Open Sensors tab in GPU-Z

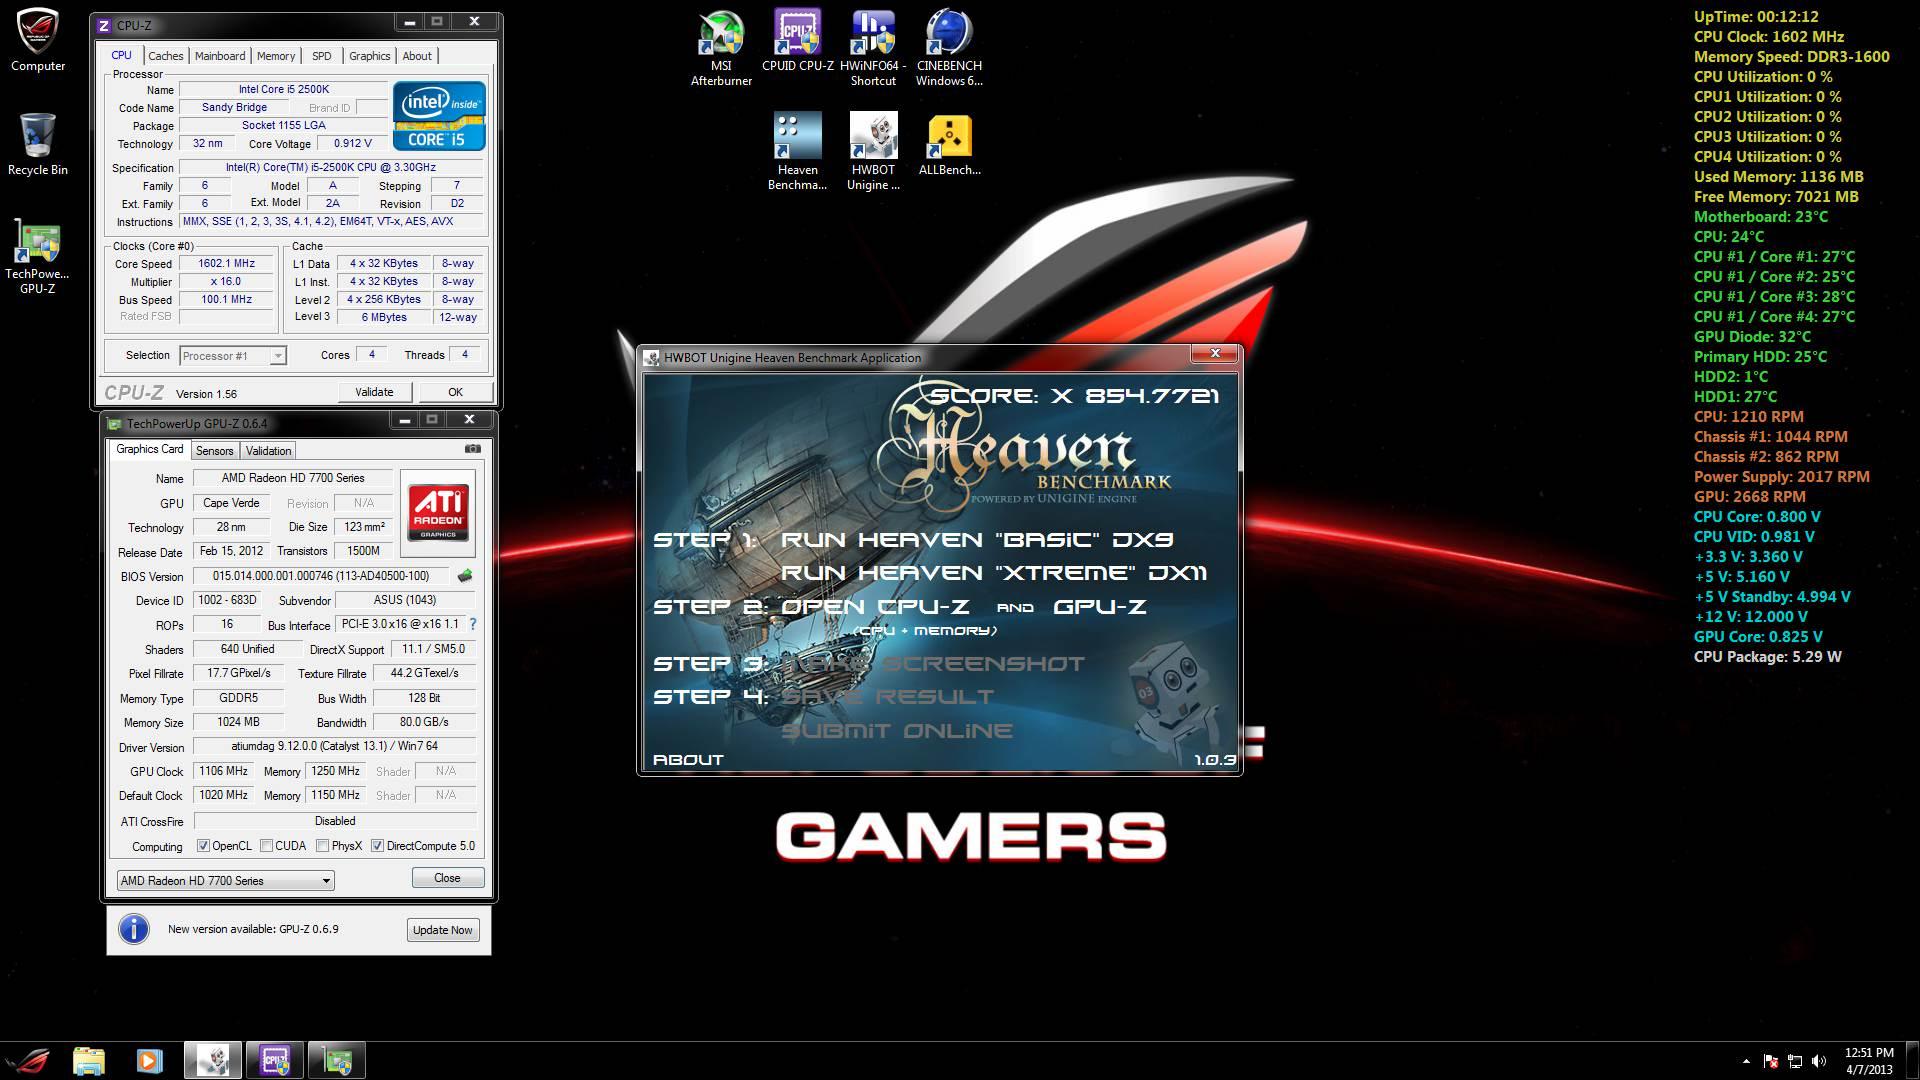point(215,451)
